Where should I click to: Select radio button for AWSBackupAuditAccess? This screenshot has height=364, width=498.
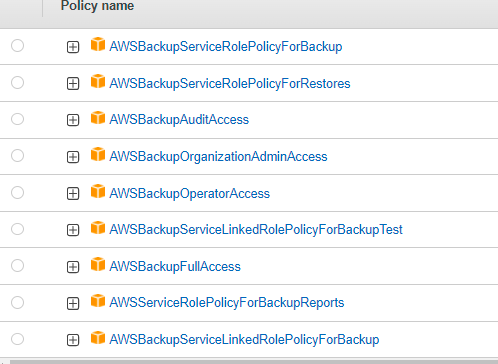pyautogui.click(x=17, y=119)
